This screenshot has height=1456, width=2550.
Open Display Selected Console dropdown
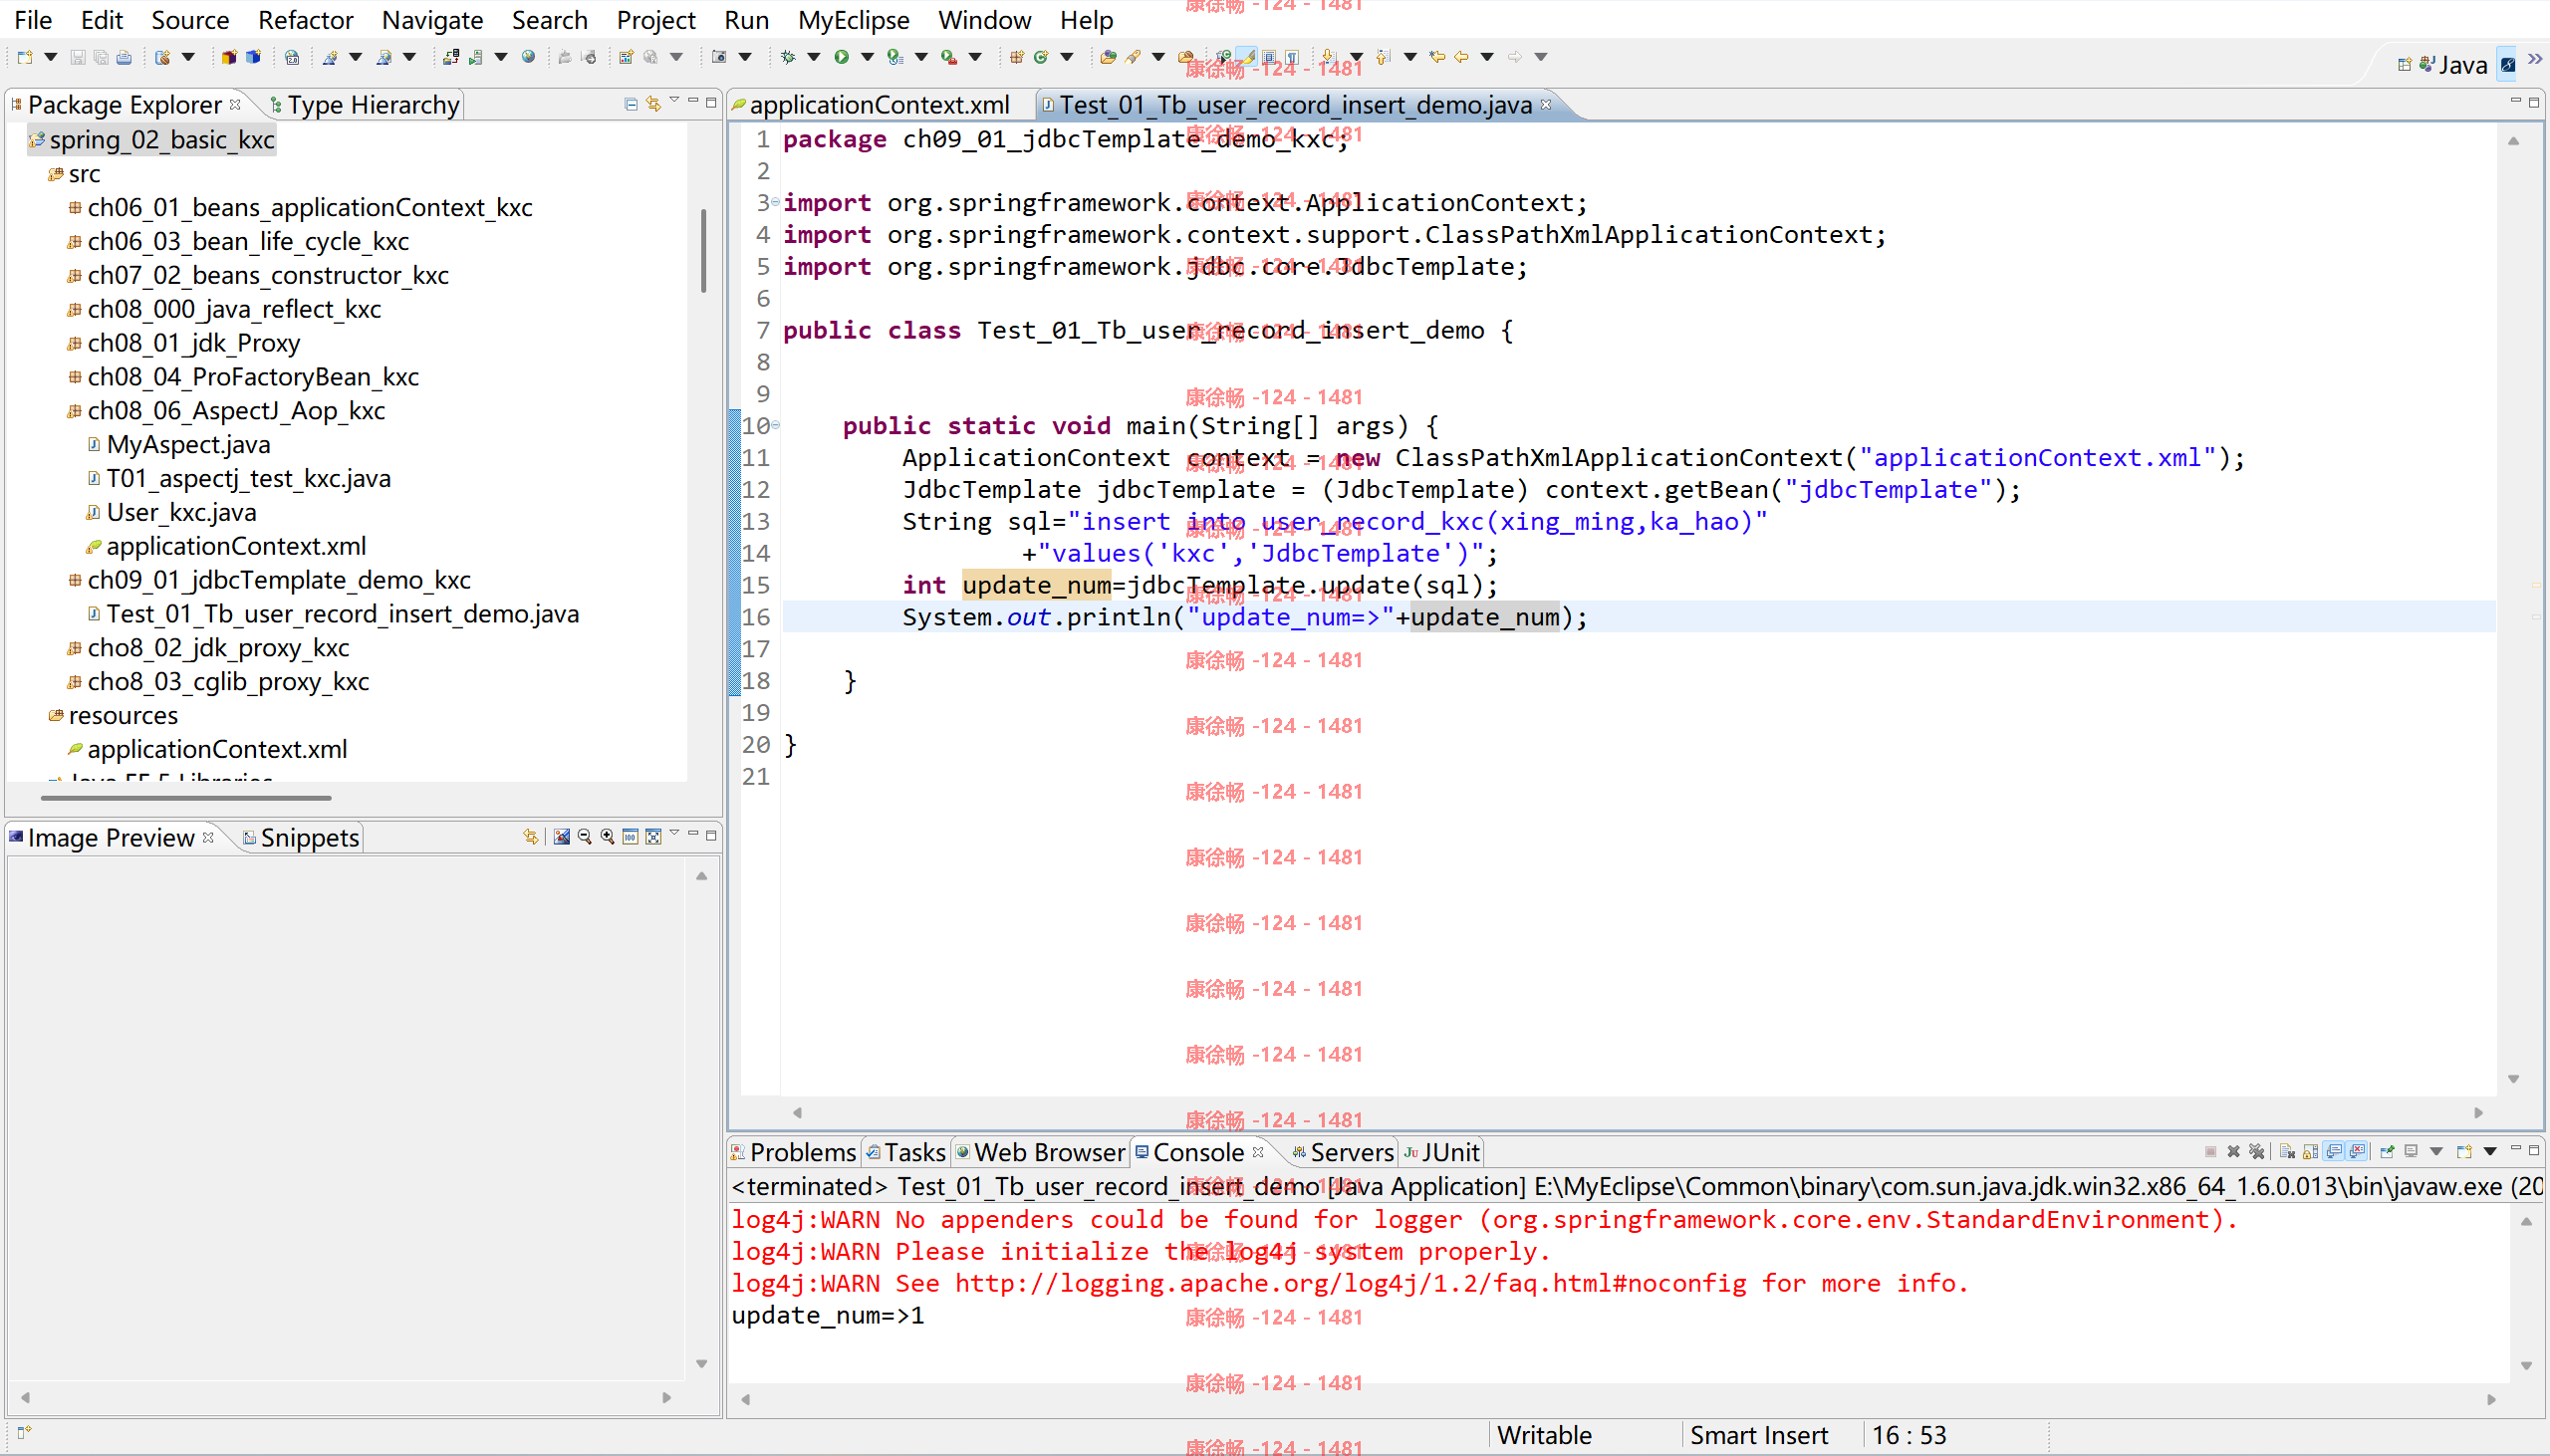point(2436,1152)
